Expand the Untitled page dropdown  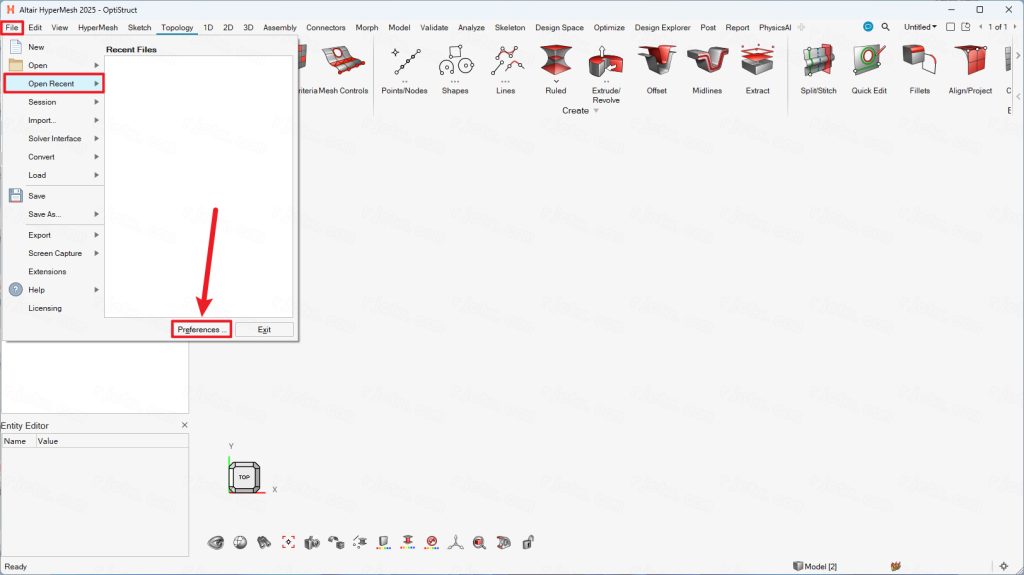[920, 27]
